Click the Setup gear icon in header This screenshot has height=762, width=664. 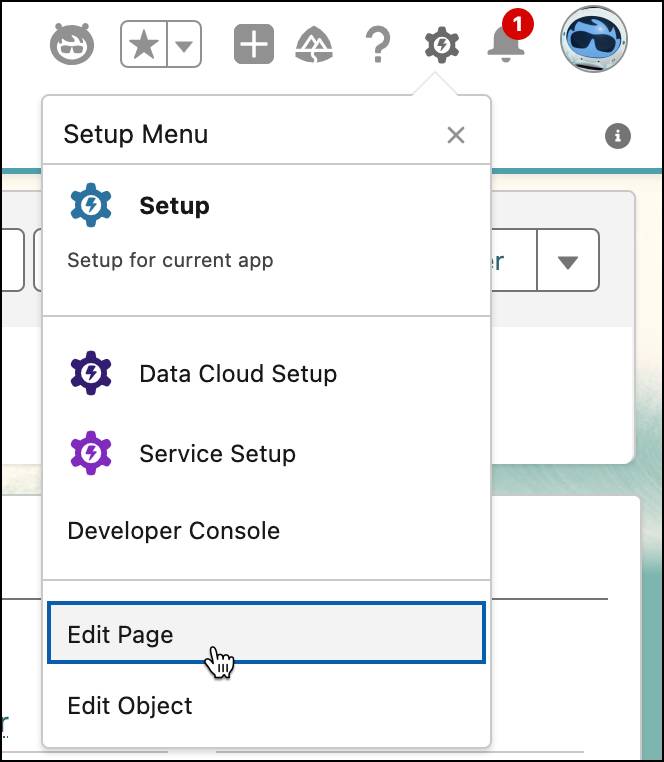coord(441,45)
